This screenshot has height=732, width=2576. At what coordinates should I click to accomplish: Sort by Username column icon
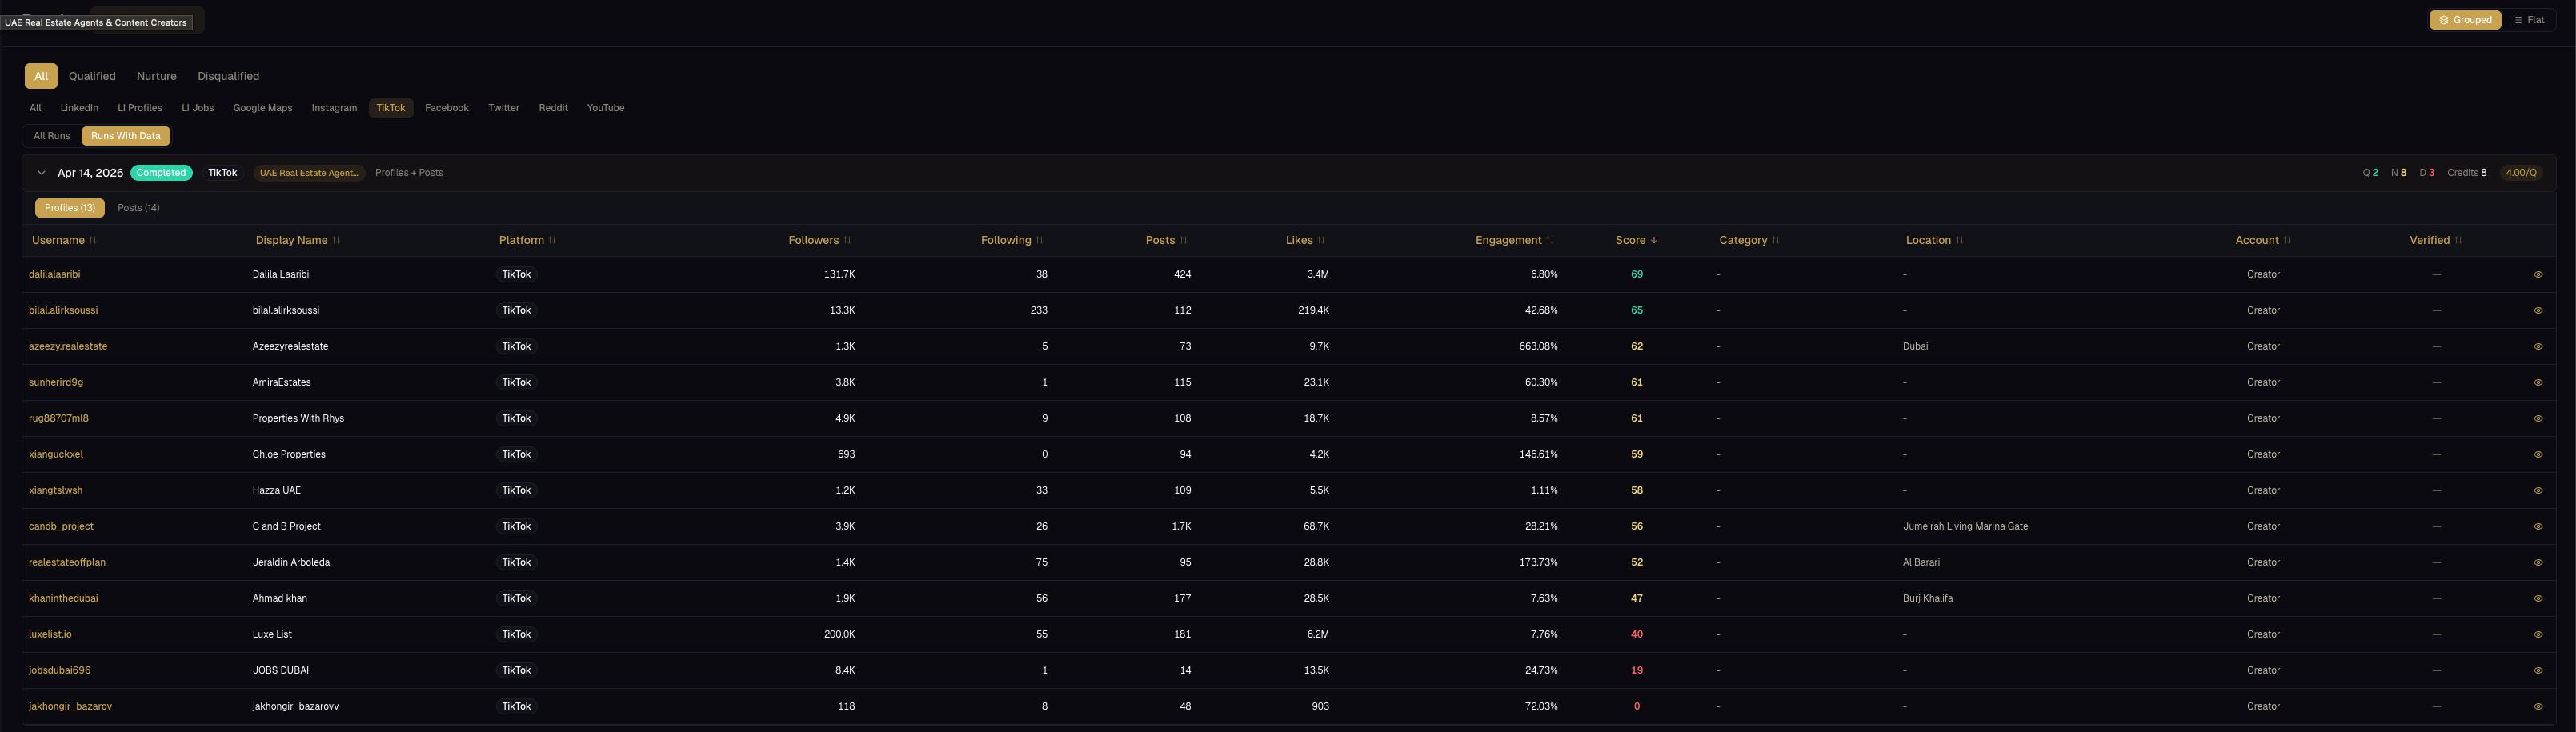point(93,240)
